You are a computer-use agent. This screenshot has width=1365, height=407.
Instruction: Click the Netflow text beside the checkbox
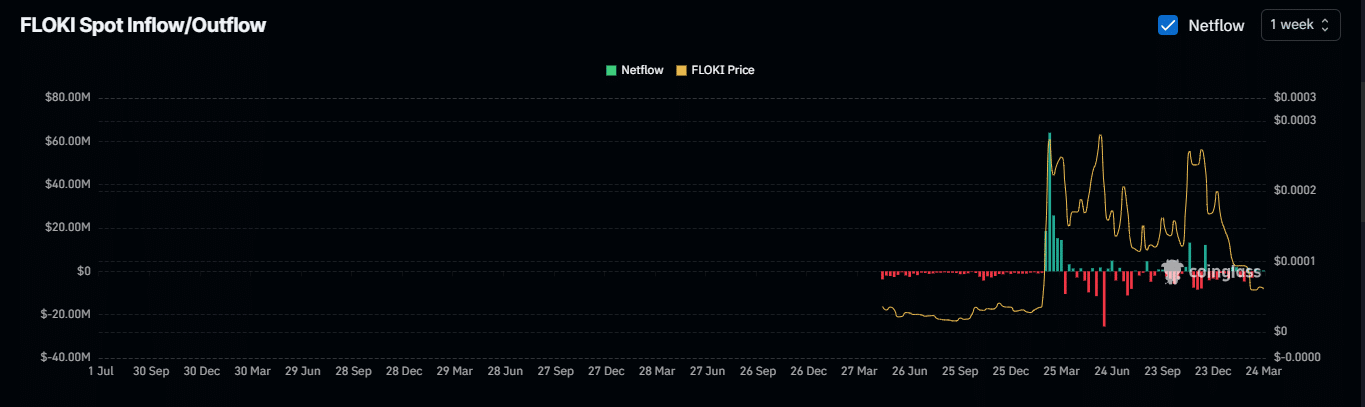1216,26
